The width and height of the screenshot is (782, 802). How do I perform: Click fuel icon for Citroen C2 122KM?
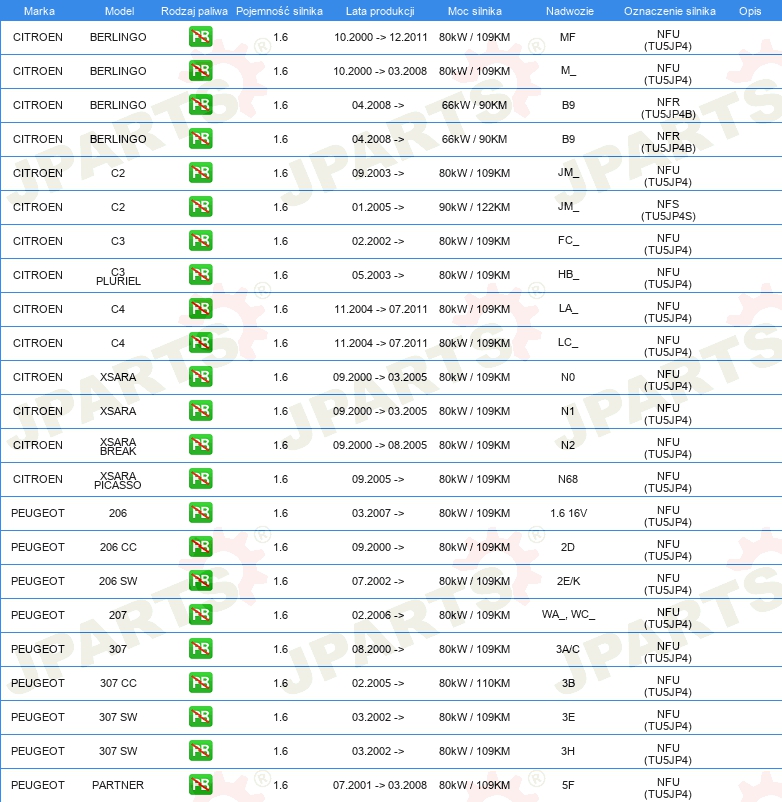point(200,207)
